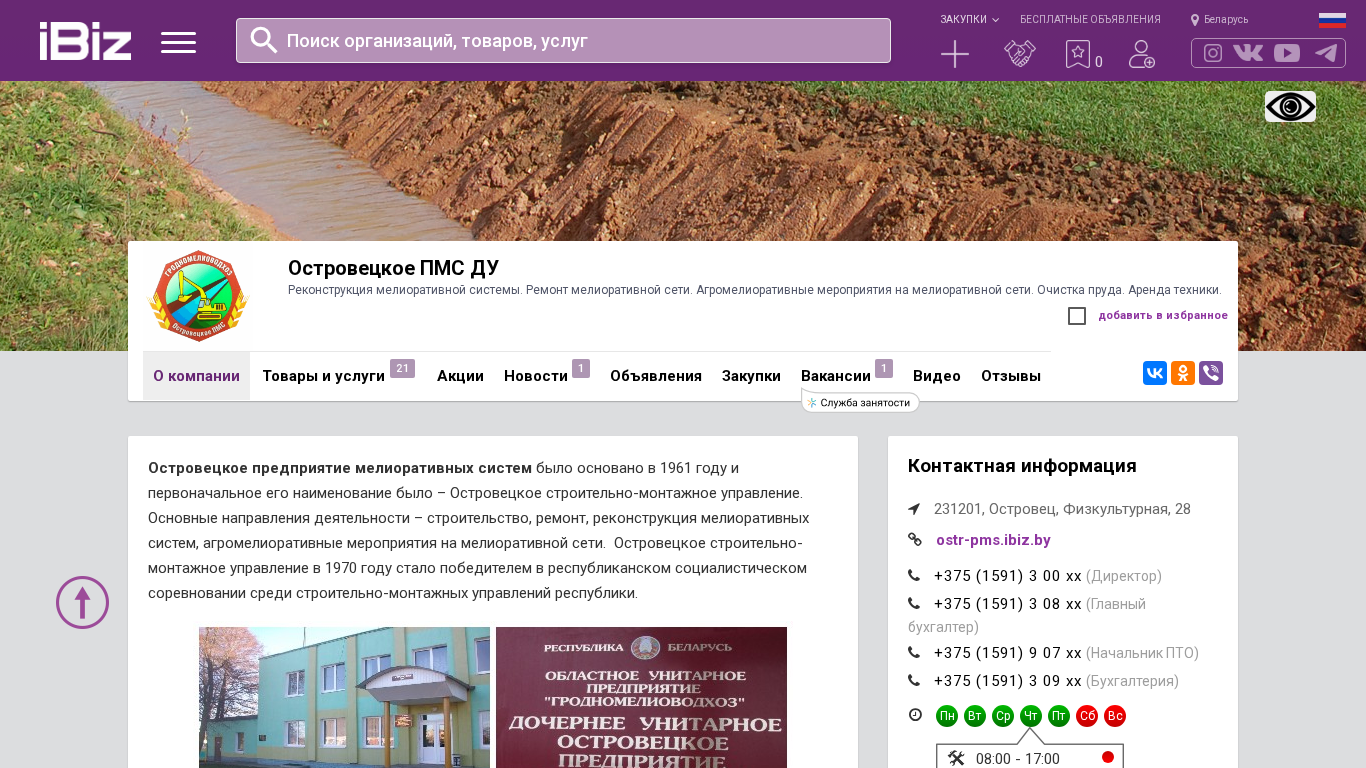Switch to the Видео tab

coord(937,376)
